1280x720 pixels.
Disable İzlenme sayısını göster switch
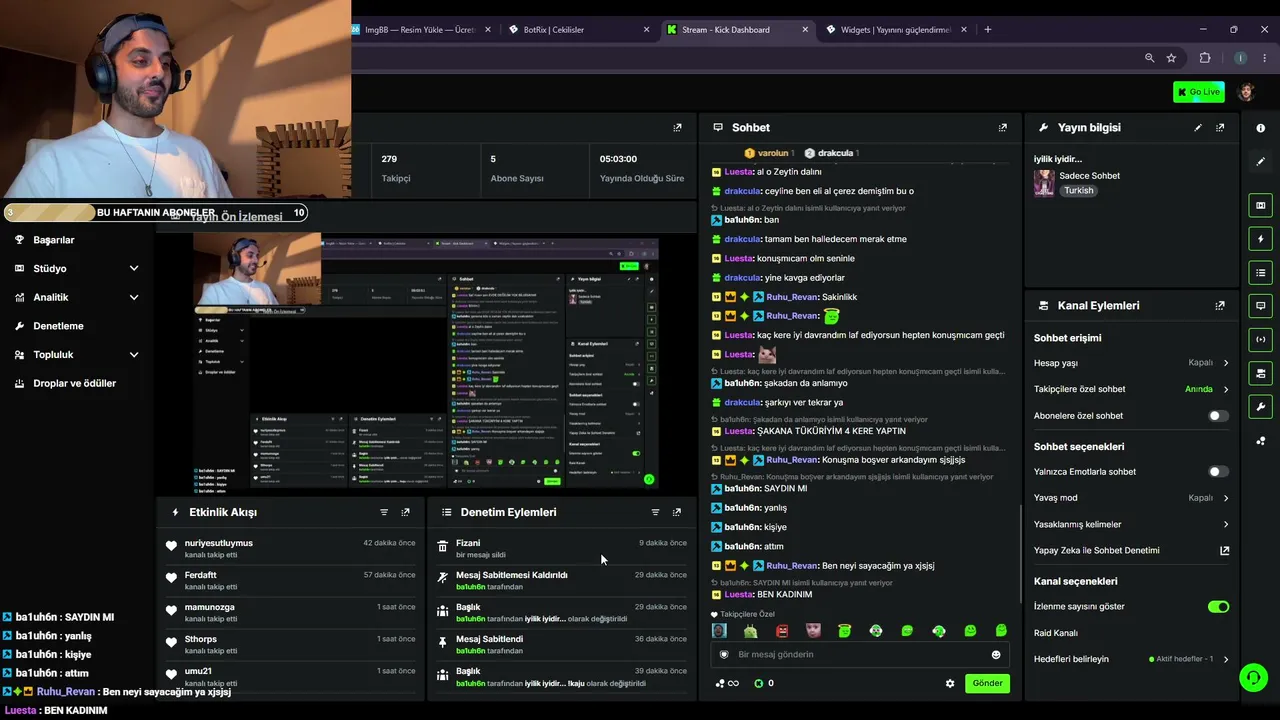coord(1218,607)
